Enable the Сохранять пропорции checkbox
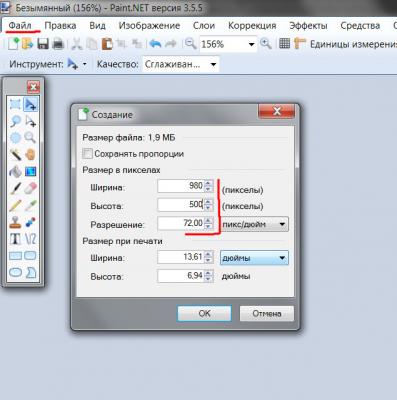The width and height of the screenshot is (397, 400). click(x=87, y=154)
